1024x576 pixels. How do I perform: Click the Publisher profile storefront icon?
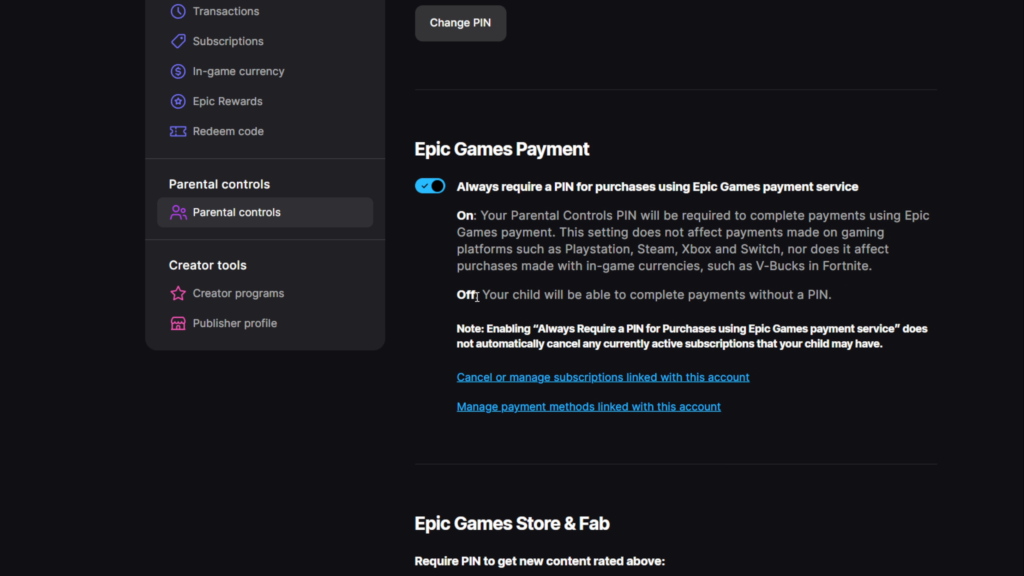(178, 323)
